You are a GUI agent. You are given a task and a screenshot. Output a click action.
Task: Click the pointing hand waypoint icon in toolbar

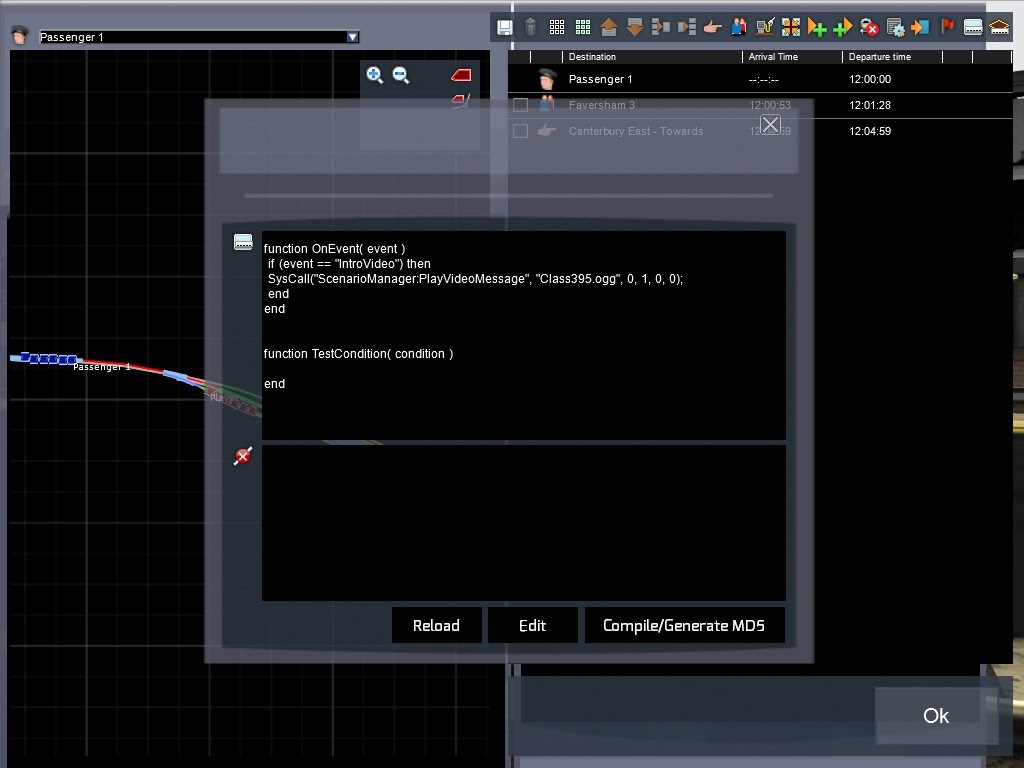pos(713,28)
